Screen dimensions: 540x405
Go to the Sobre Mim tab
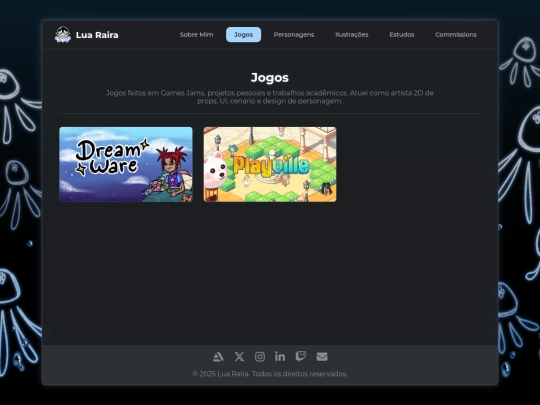click(x=196, y=34)
